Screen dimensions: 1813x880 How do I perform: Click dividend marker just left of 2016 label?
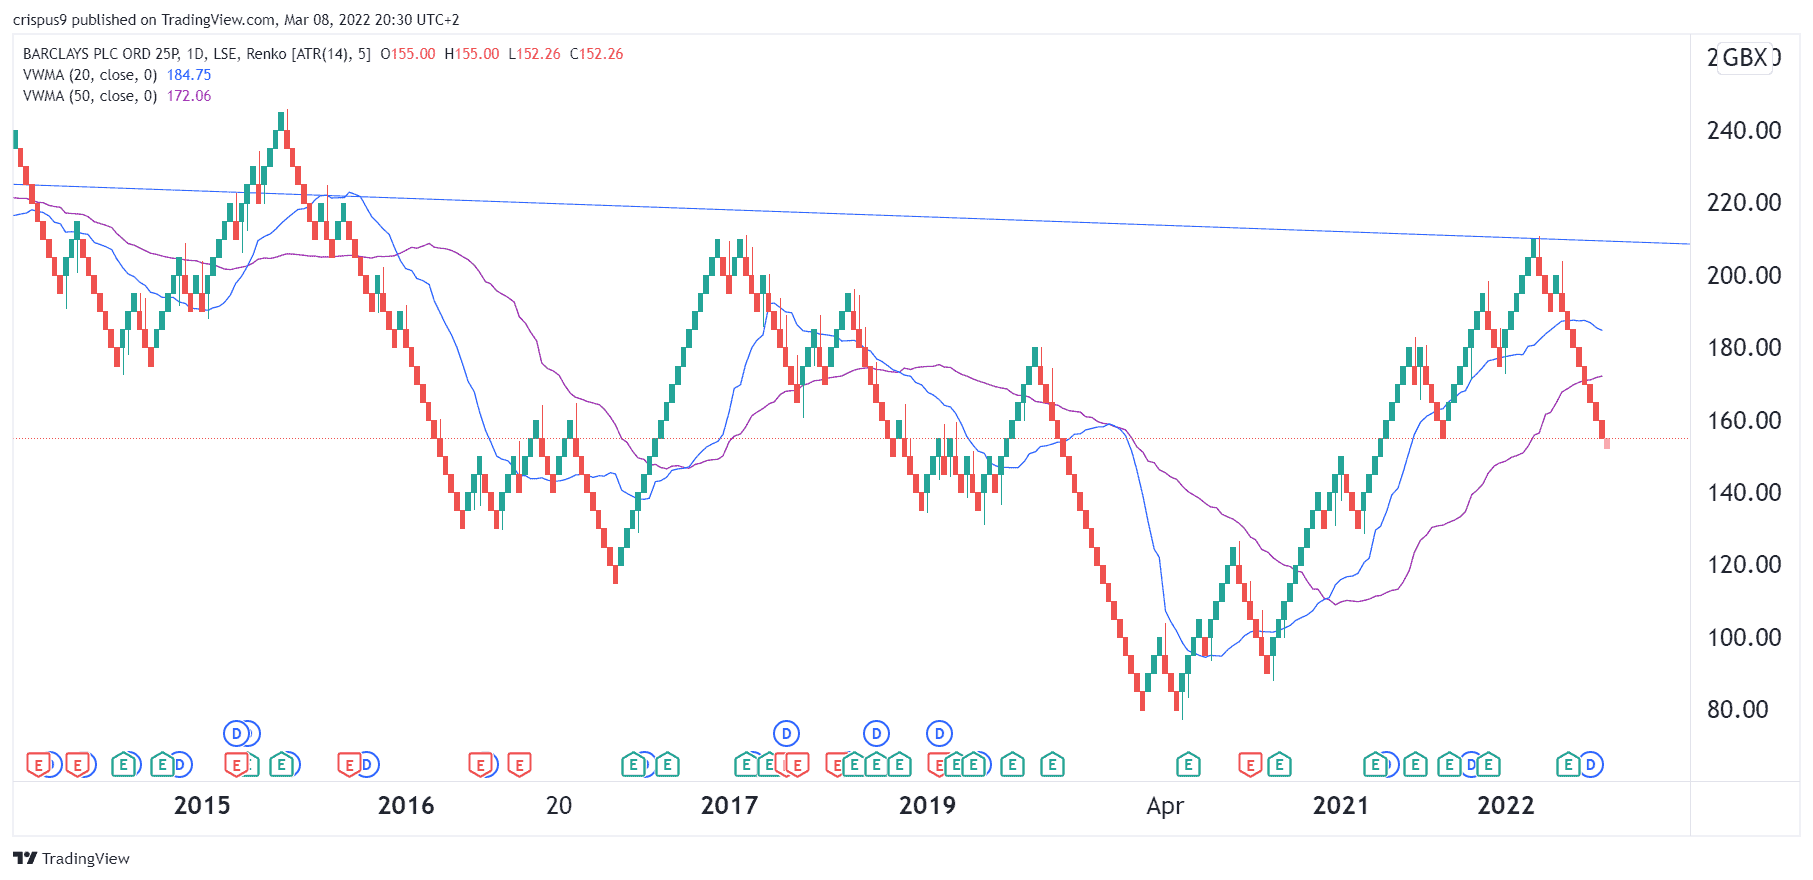tap(367, 766)
